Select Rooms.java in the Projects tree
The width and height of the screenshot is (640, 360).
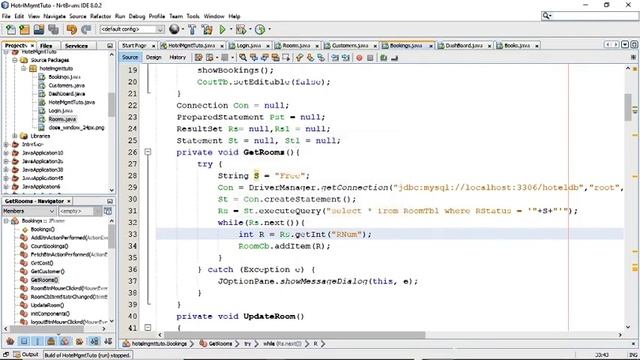tap(62, 119)
